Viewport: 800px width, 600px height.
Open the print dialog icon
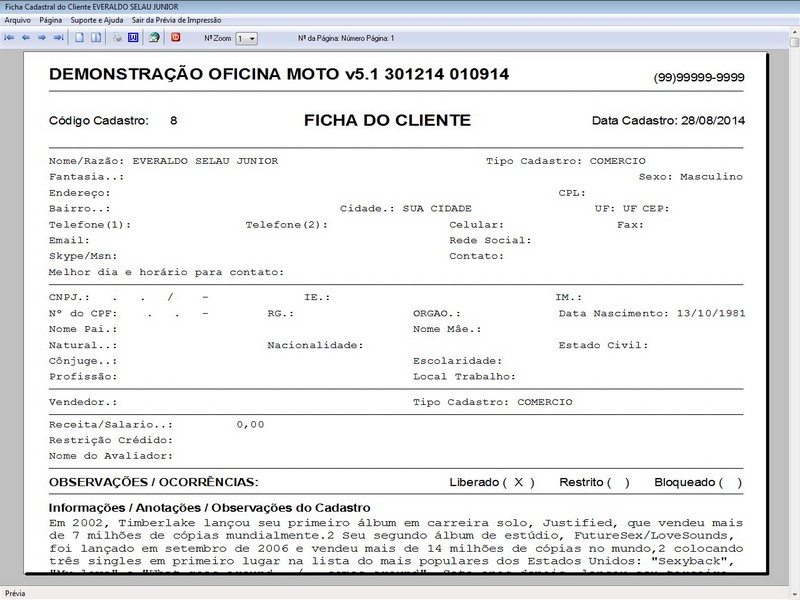pos(116,37)
